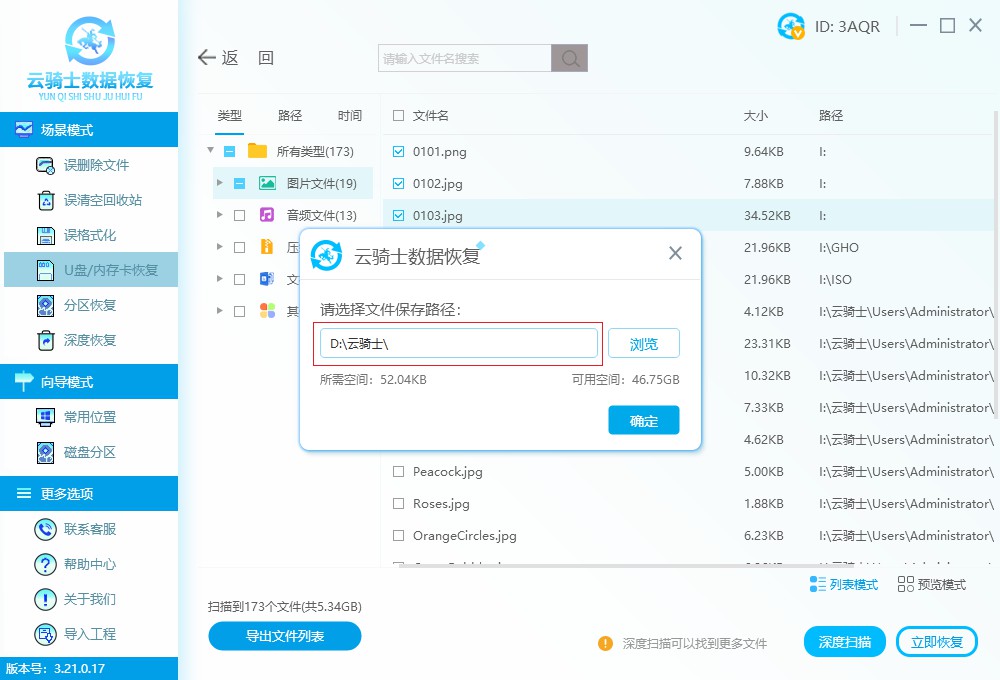Switch to the 时间 tab

tap(349, 115)
